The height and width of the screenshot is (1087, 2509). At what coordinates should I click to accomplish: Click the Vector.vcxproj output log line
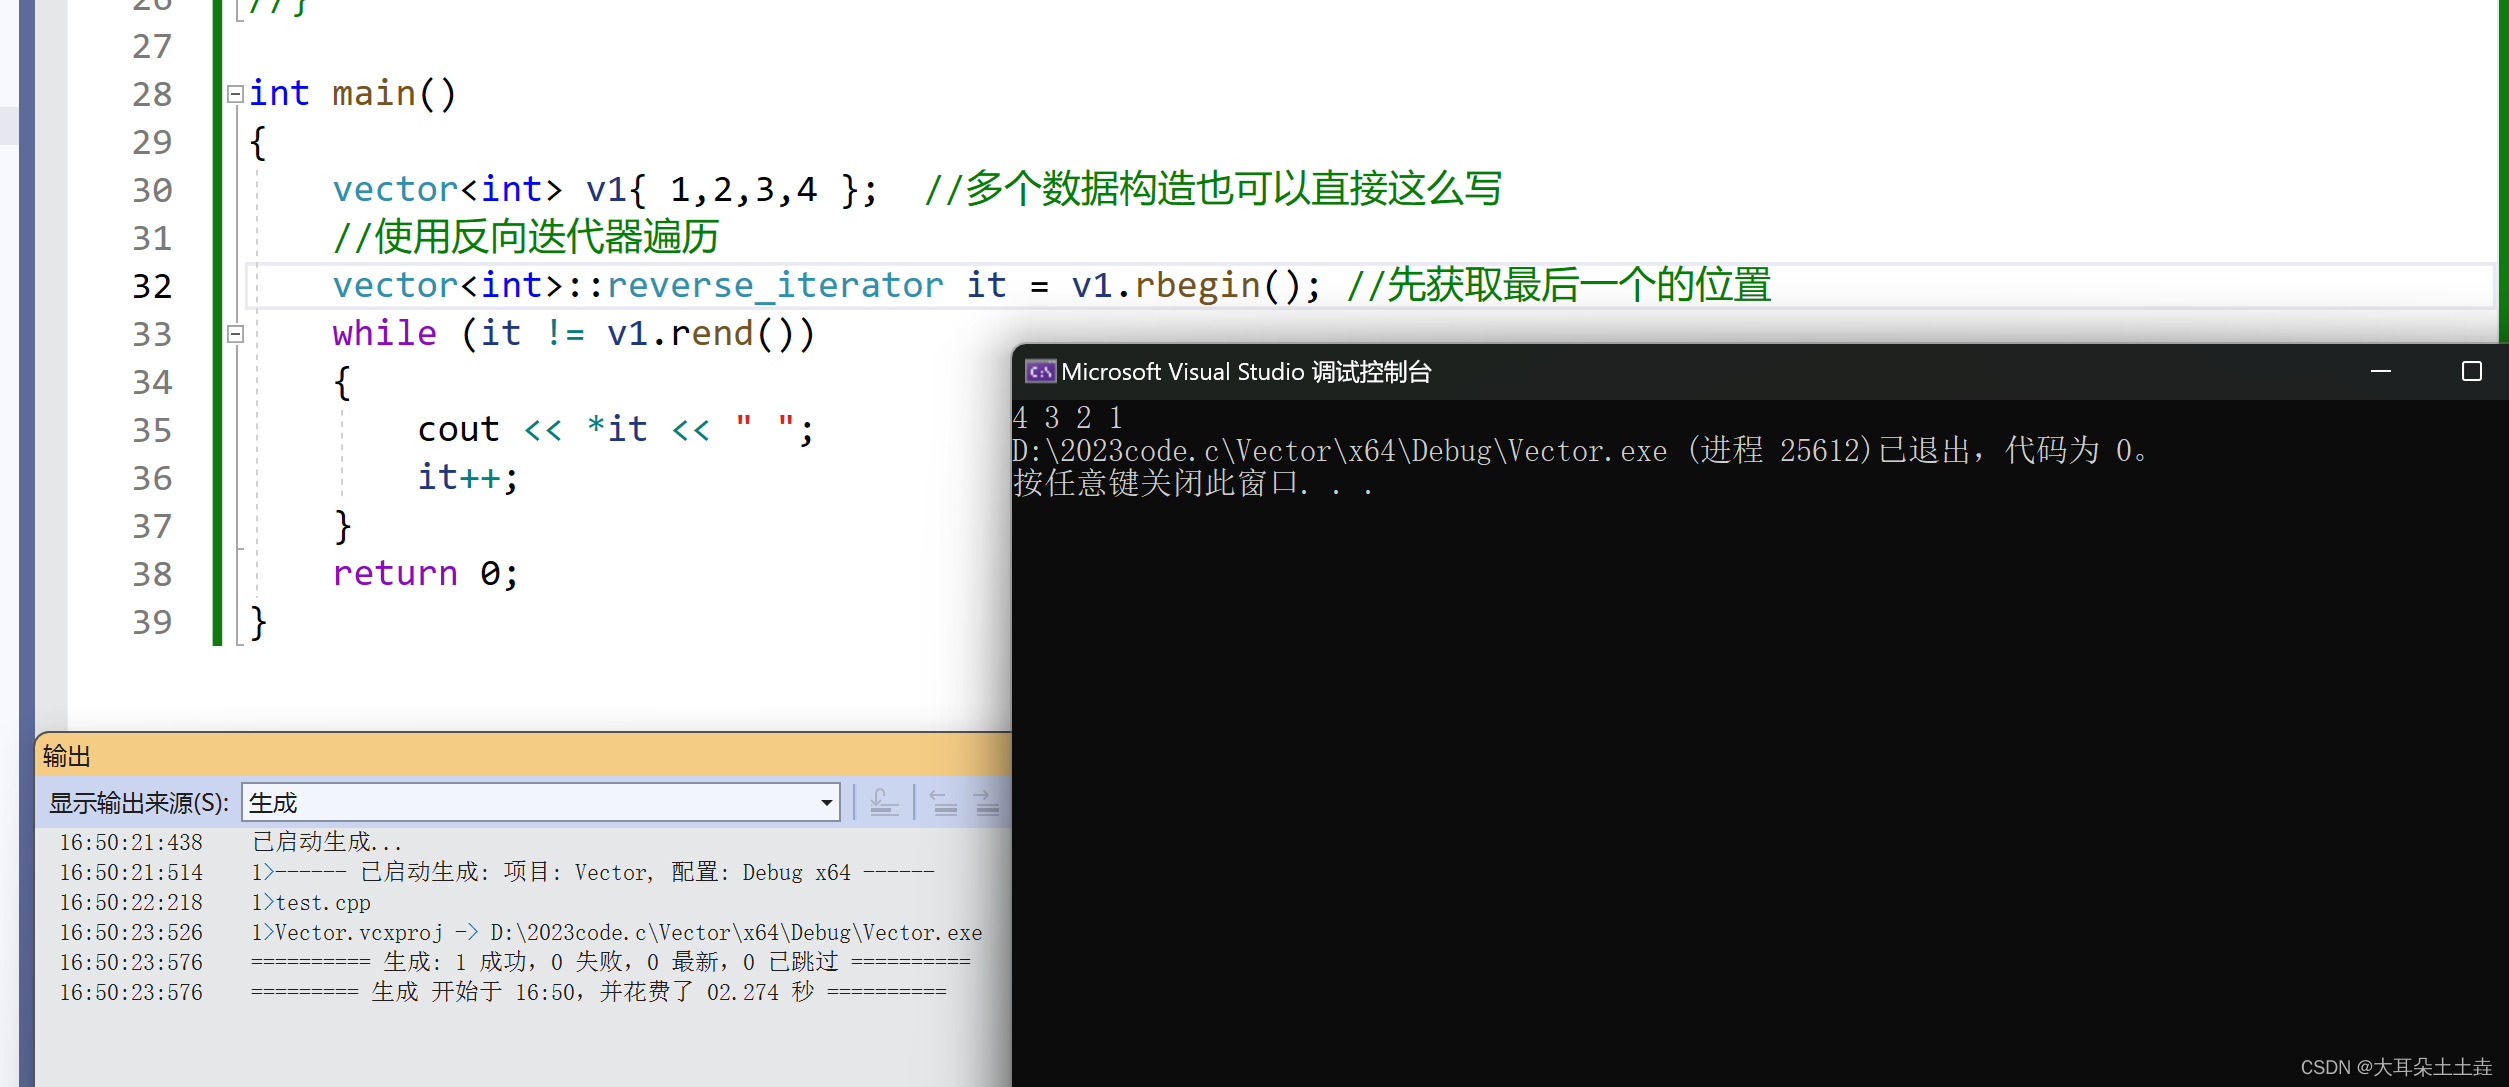(617, 932)
